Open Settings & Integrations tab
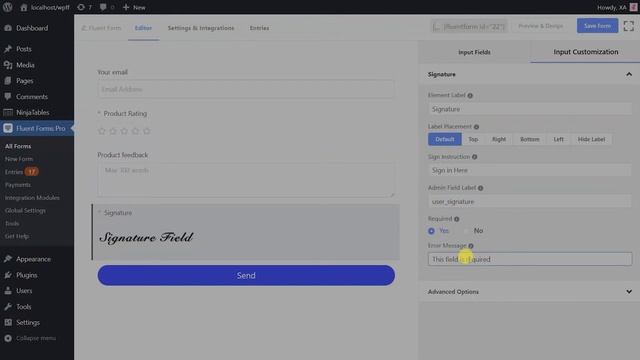Screen dimensions: 640x360 tap(201, 28)
